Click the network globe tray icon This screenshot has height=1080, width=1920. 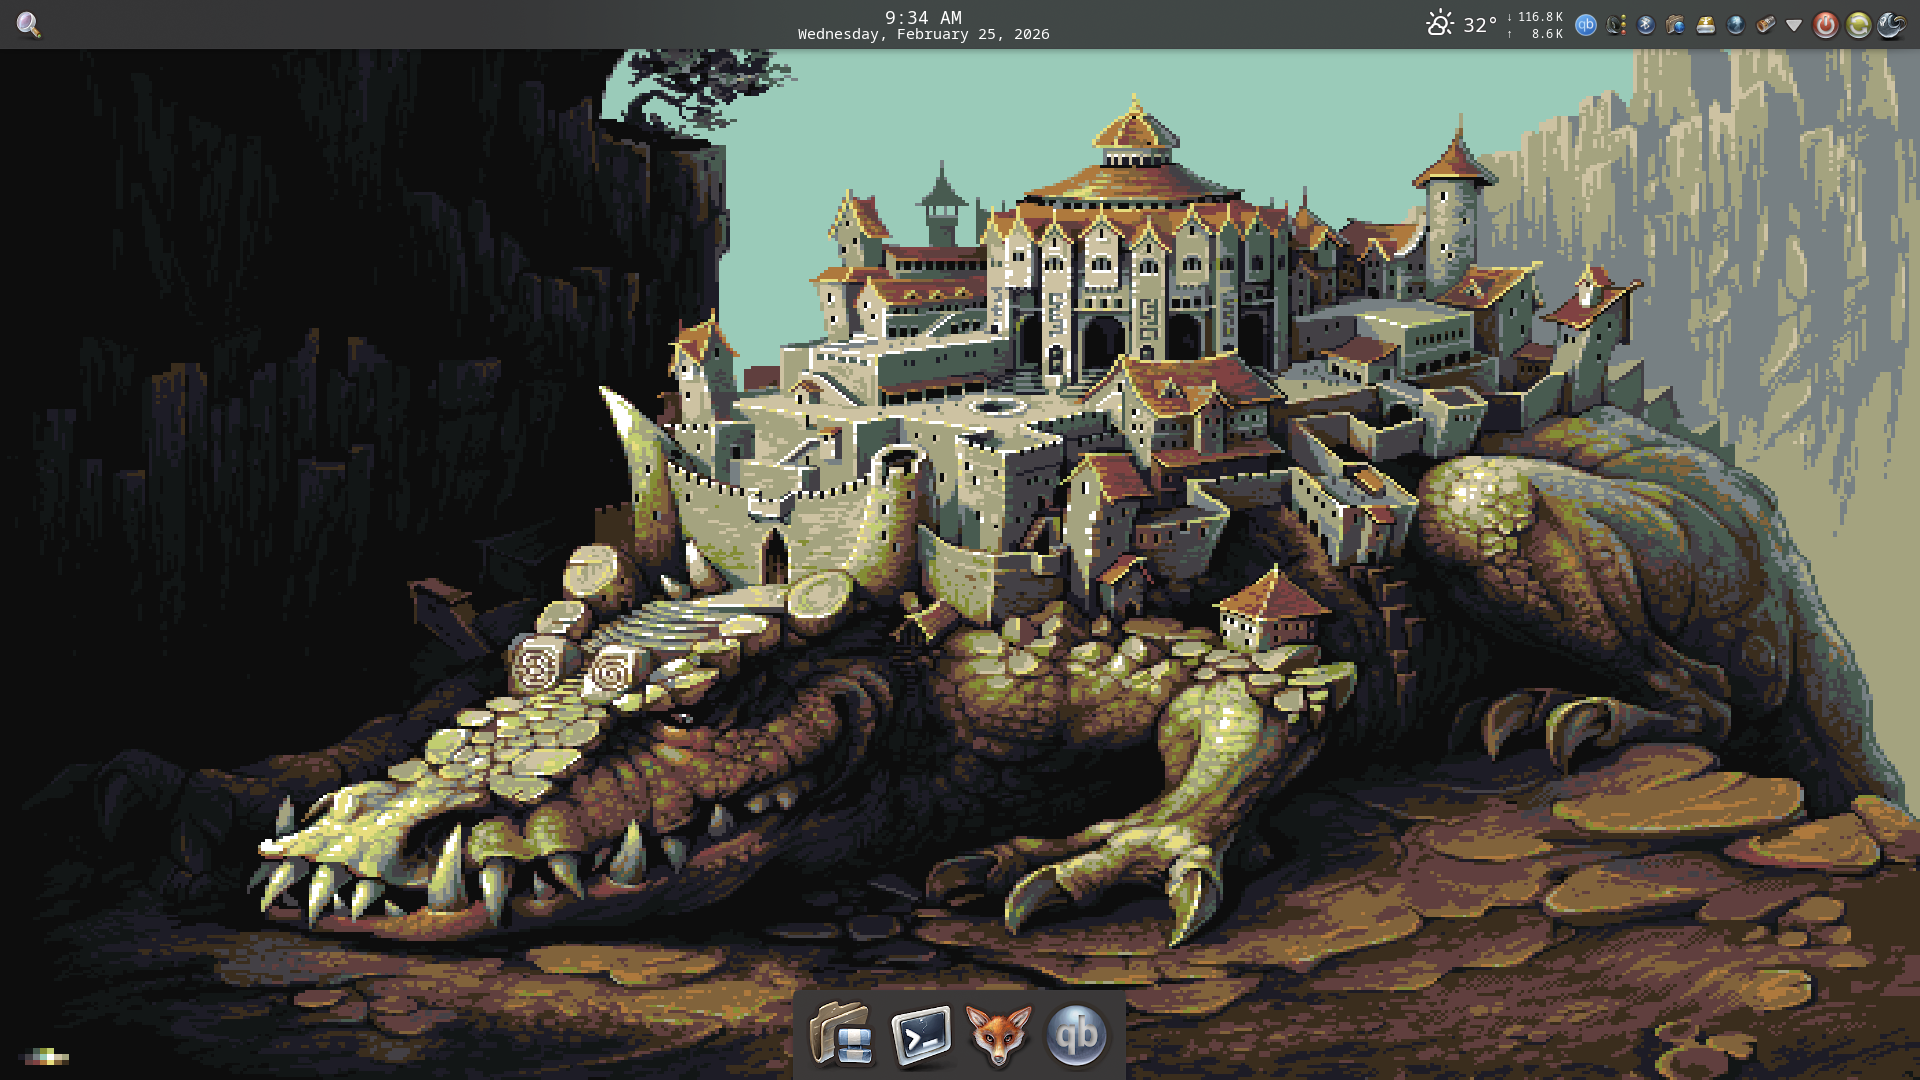[1736, 25]
